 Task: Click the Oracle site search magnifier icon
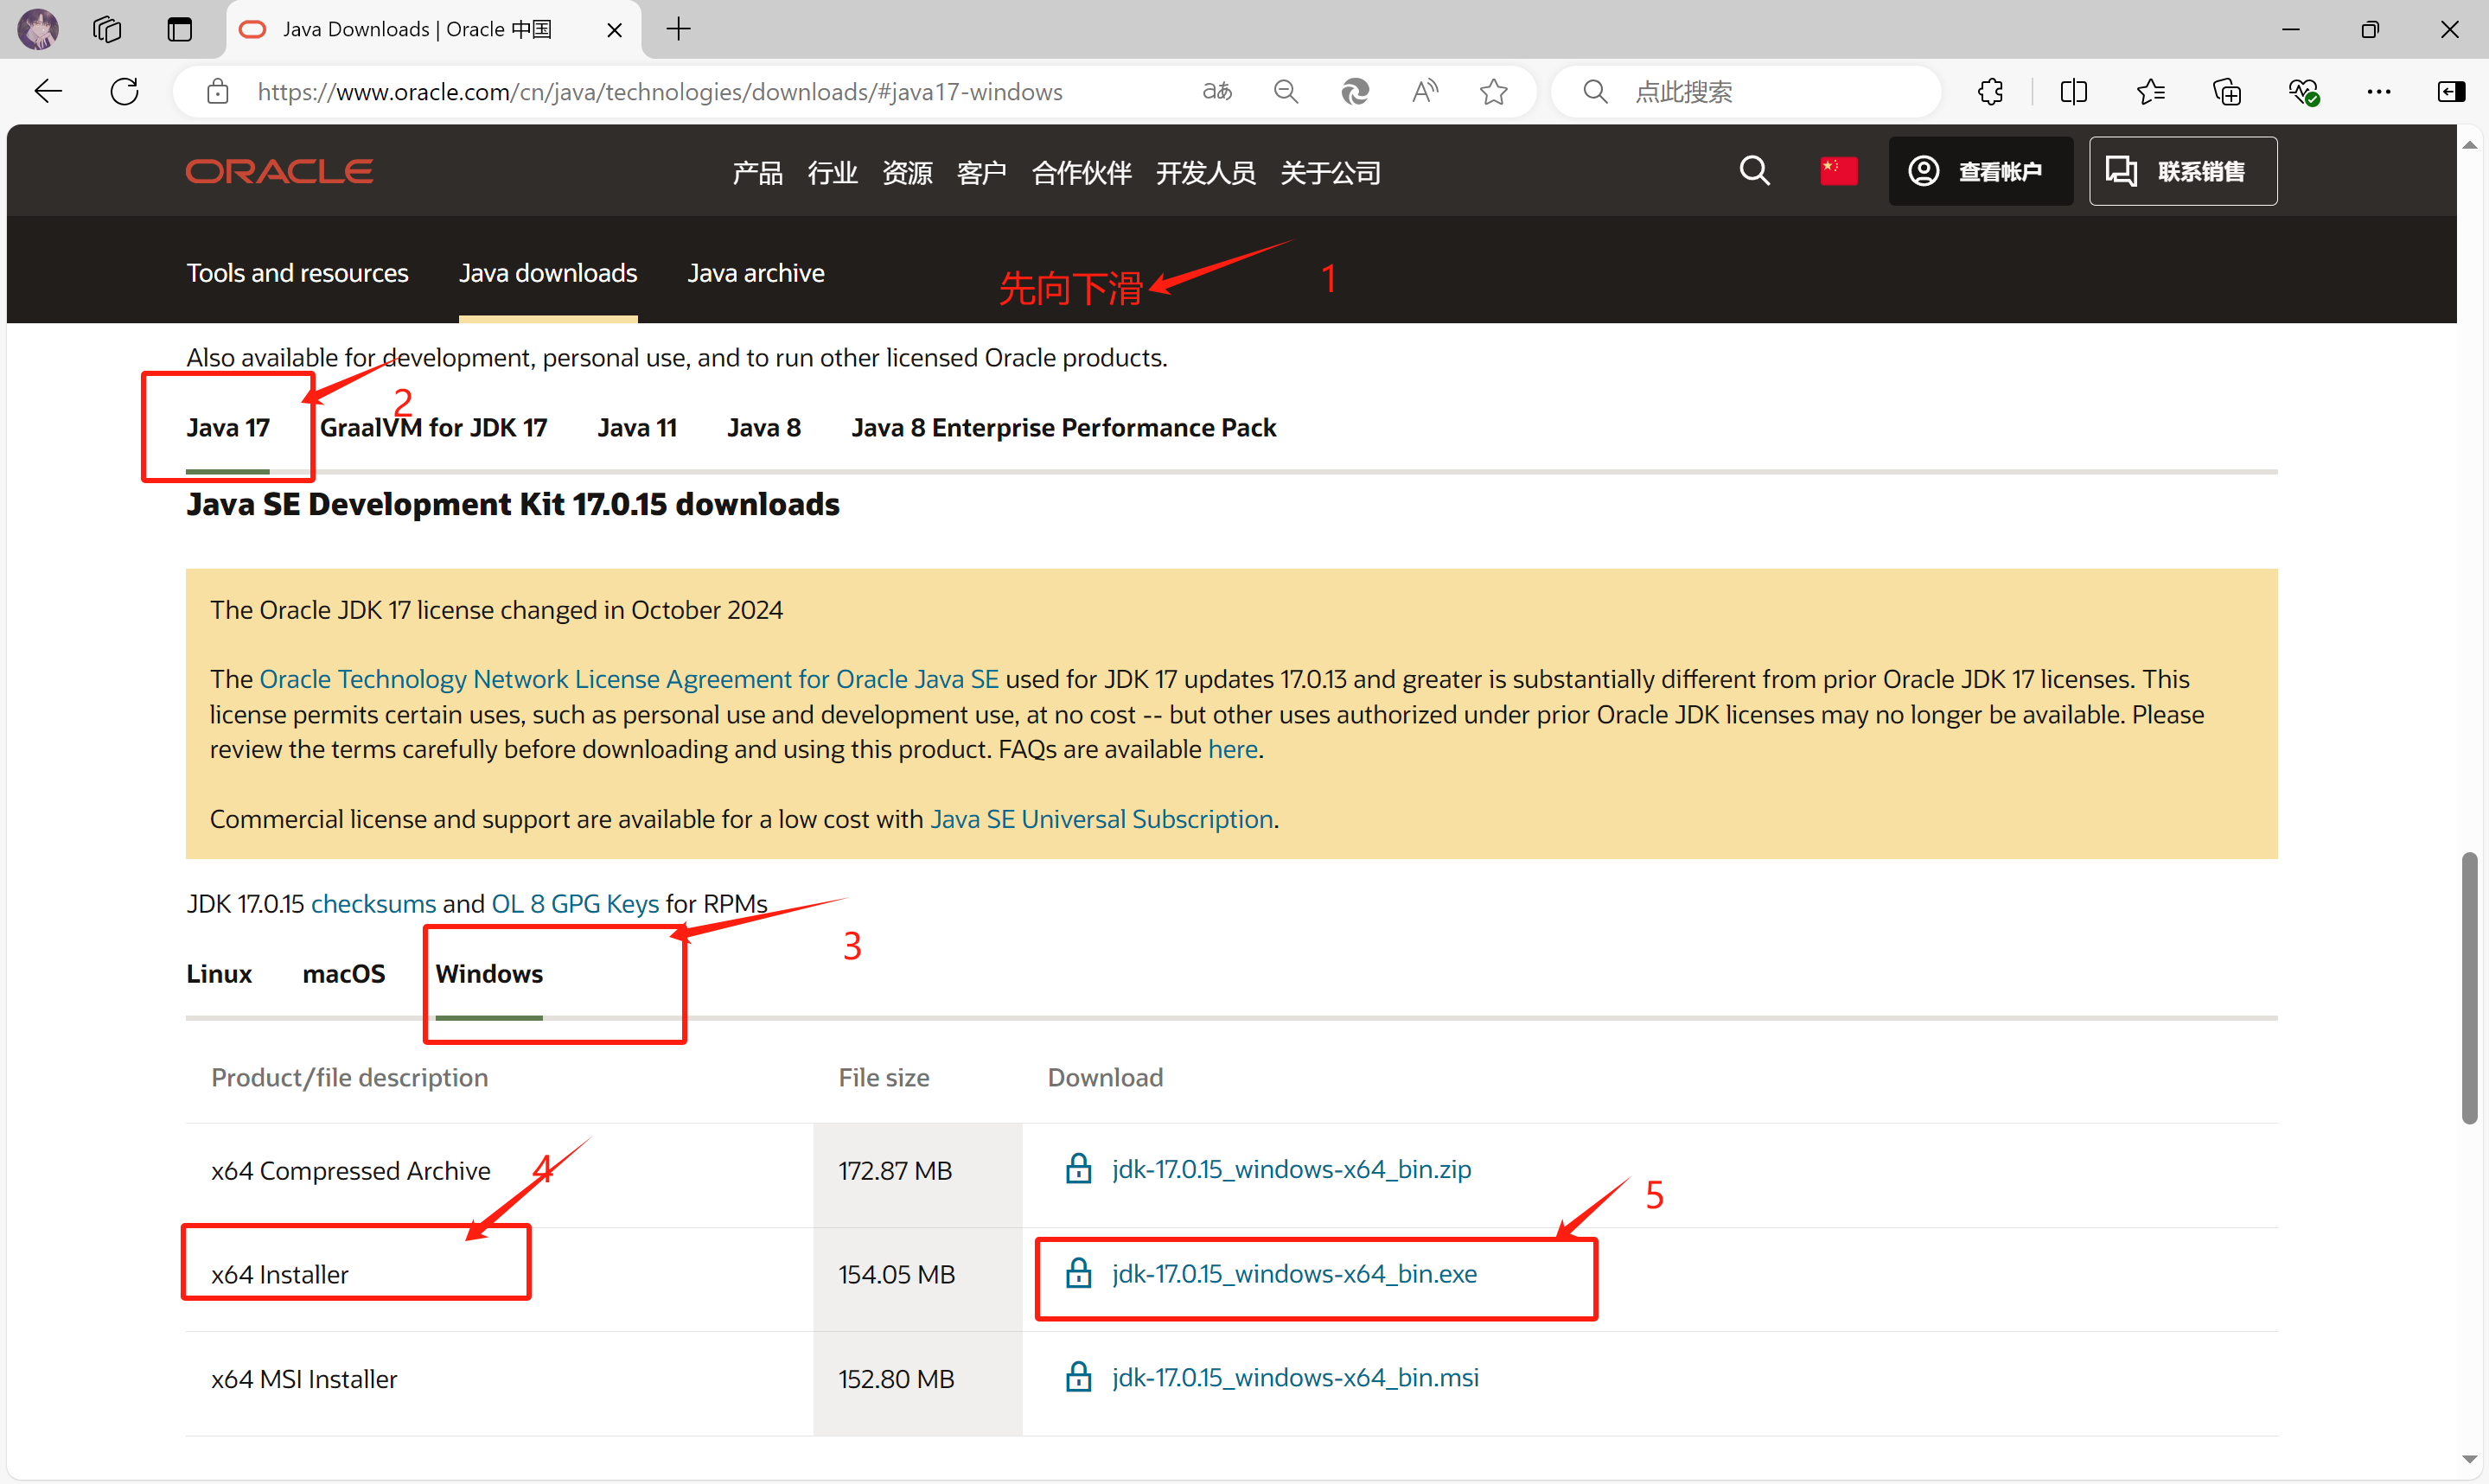point(1754,171)
